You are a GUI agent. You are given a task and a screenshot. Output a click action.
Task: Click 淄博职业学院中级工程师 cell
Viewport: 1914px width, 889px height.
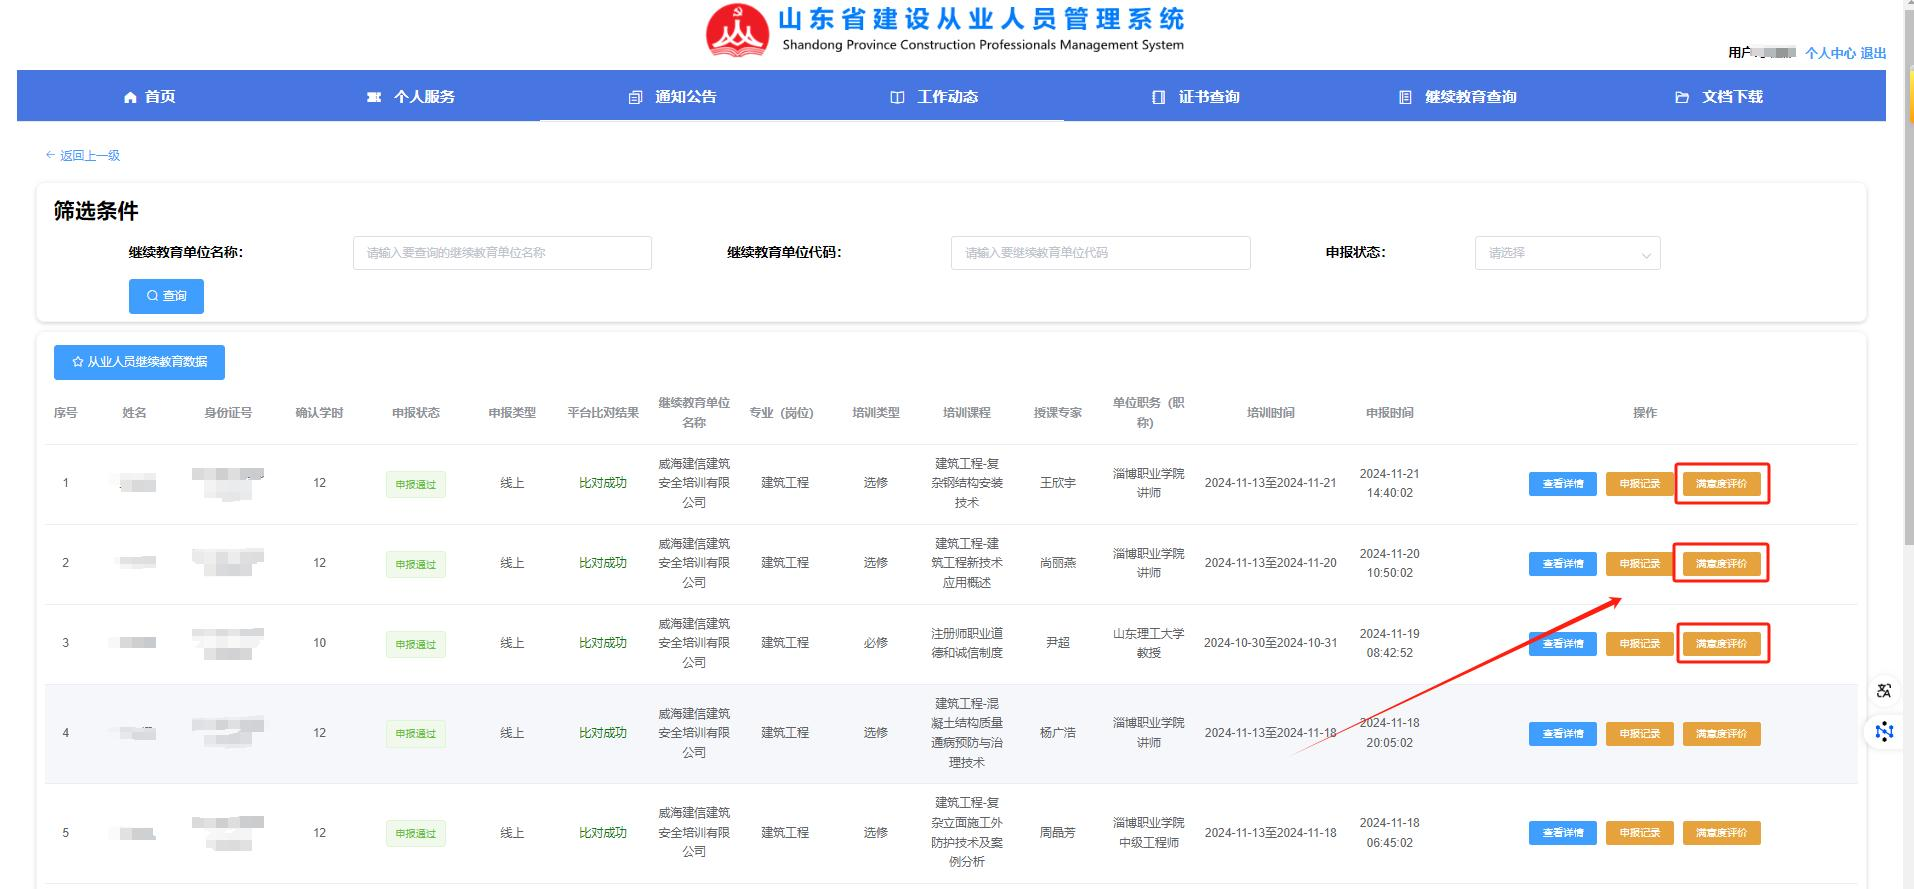tap(1148, 833)
